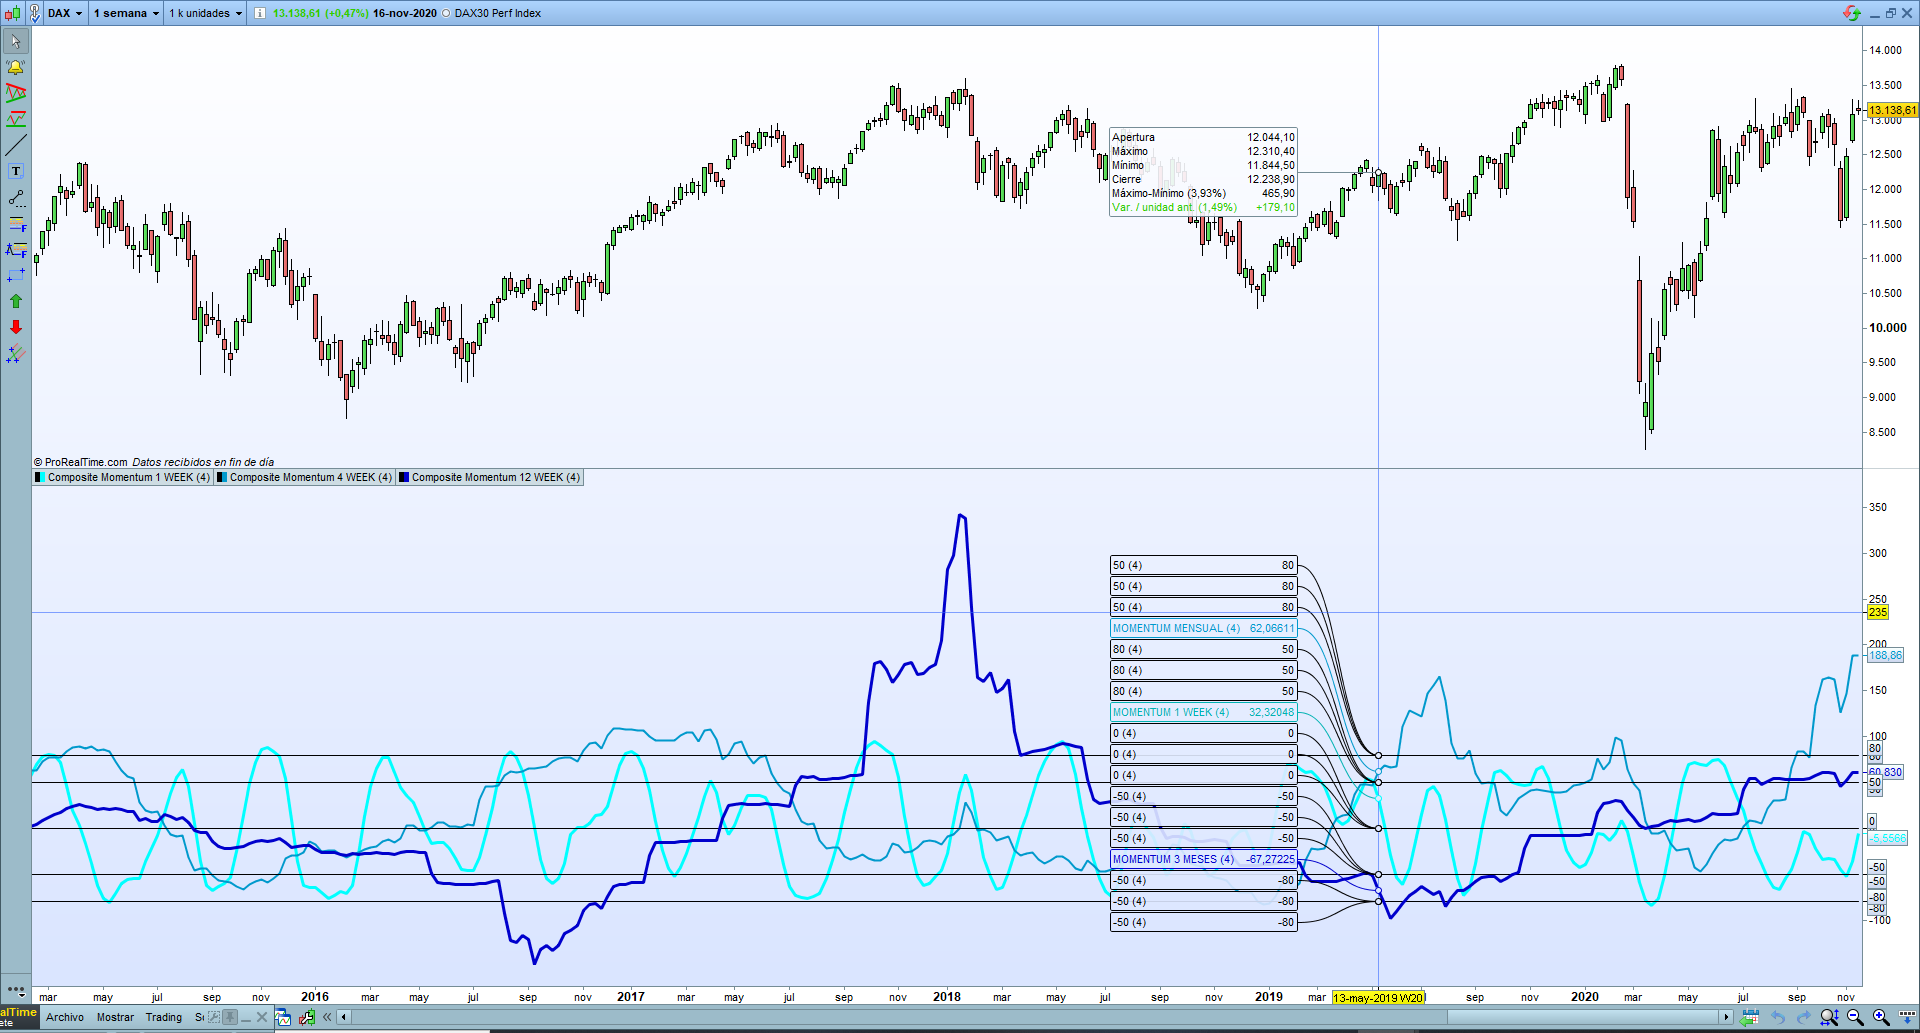Click the -5,5566 indicator value tag
Image resolution: width=1920 pixels, height=1033 pixels.
[1887, 838]
